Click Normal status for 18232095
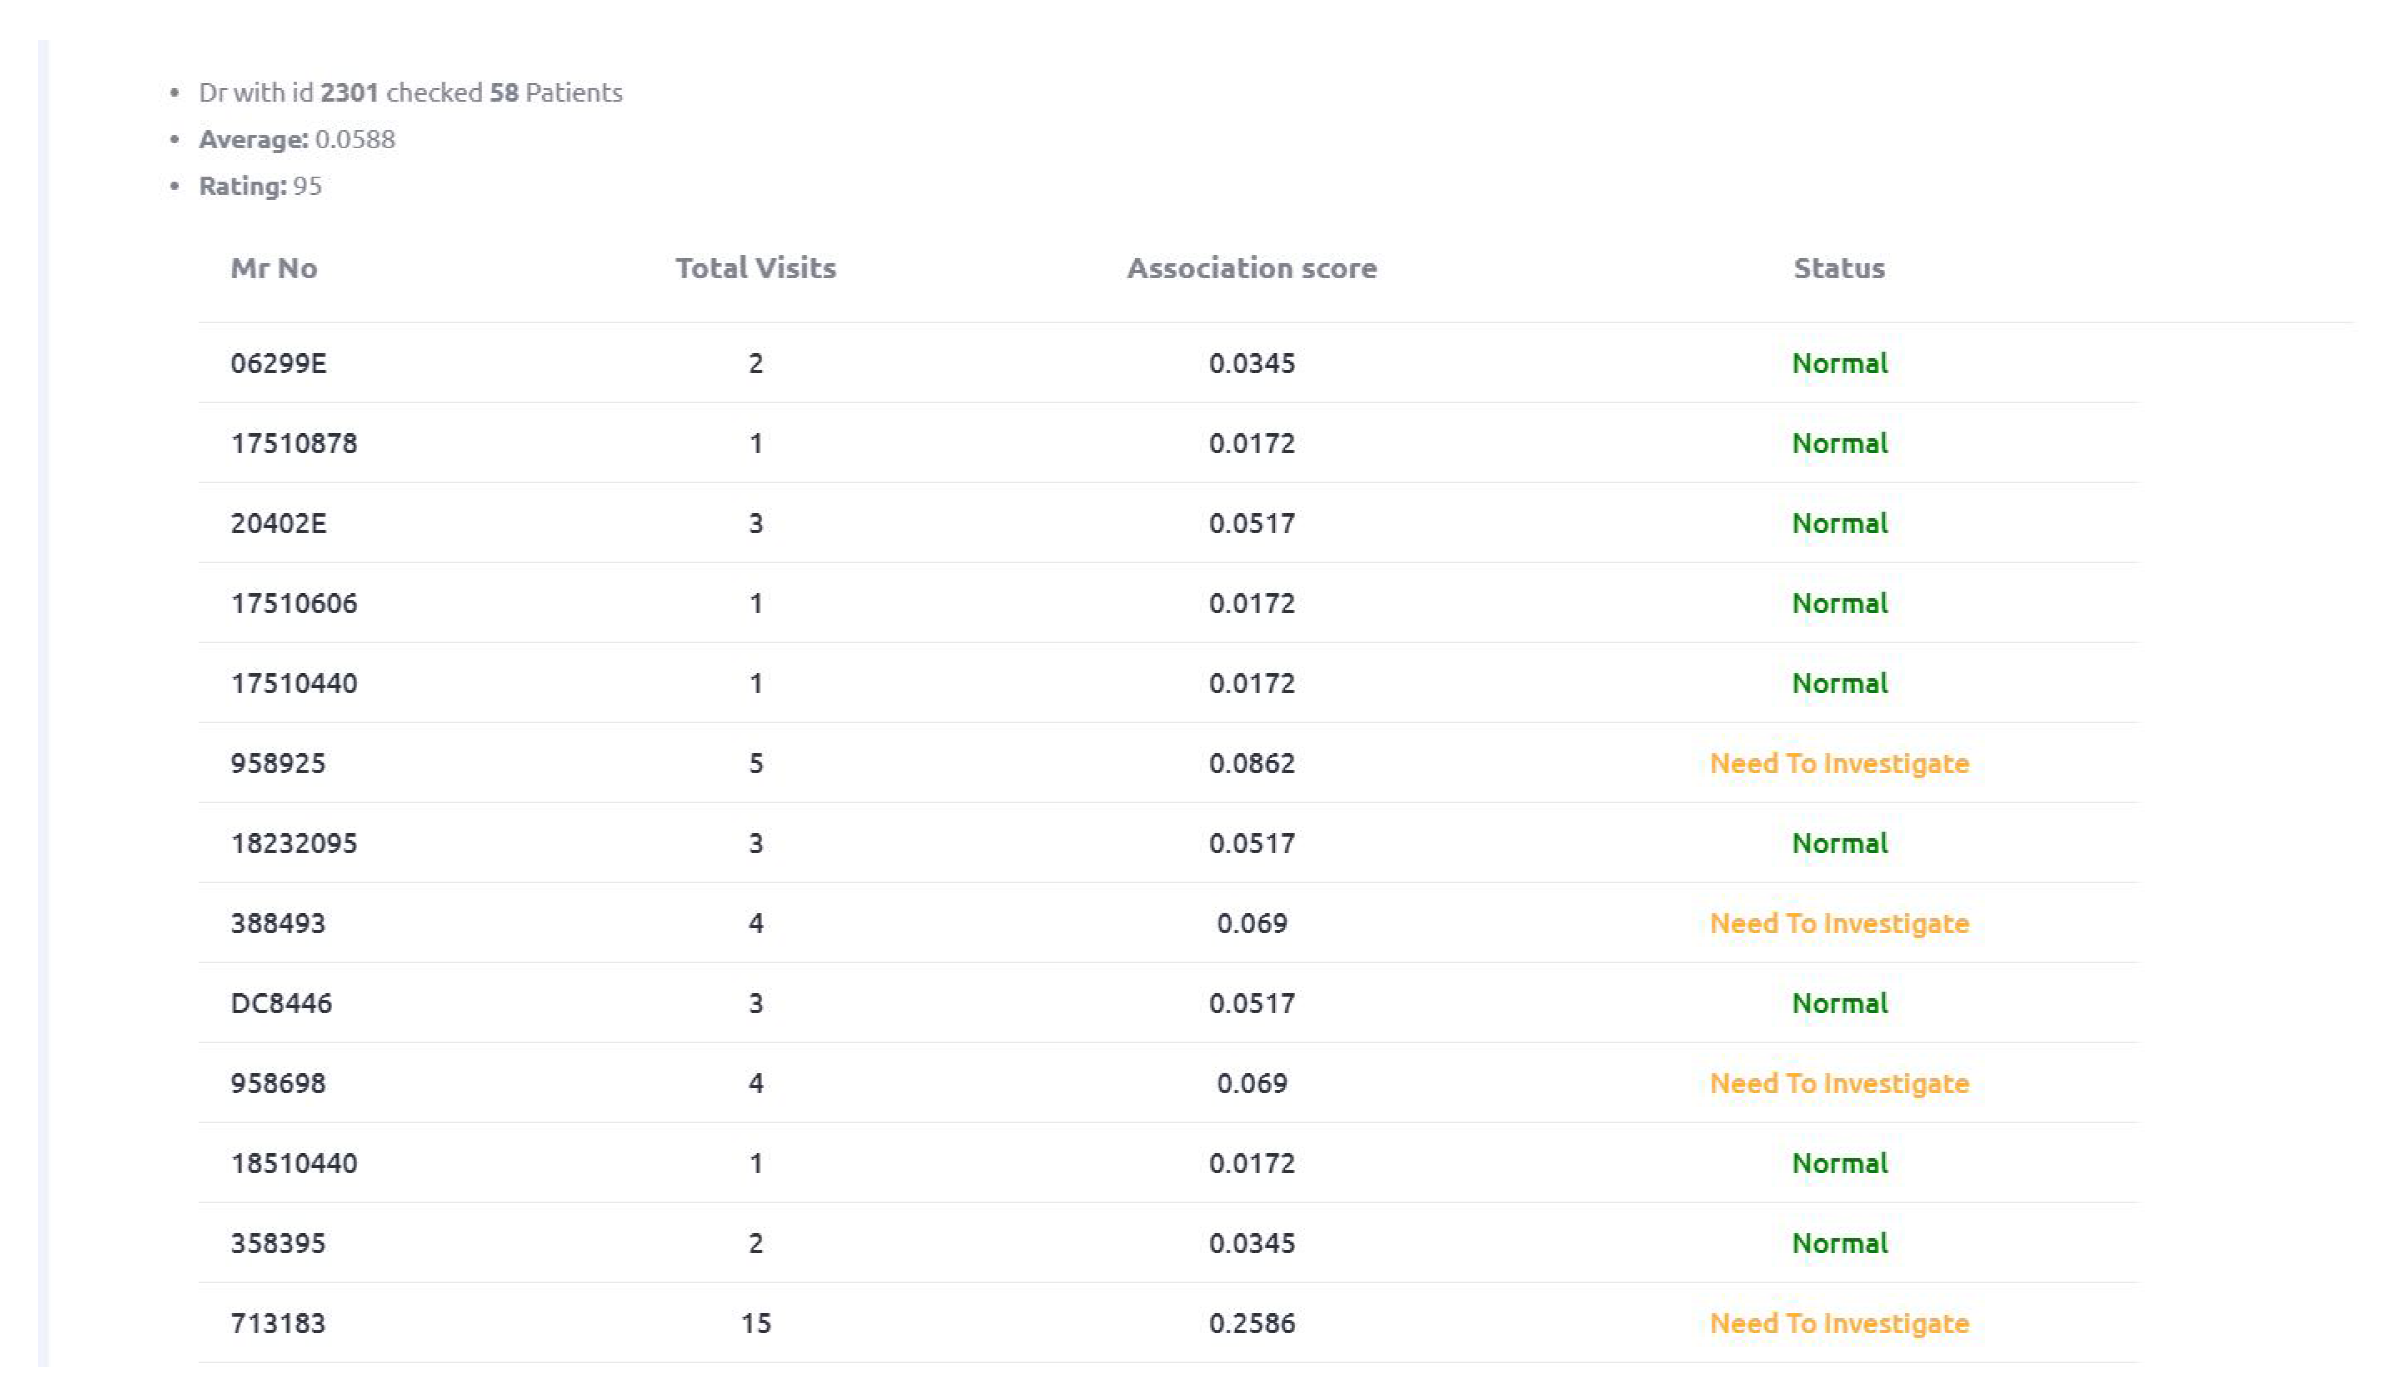 pos(1838,843)
